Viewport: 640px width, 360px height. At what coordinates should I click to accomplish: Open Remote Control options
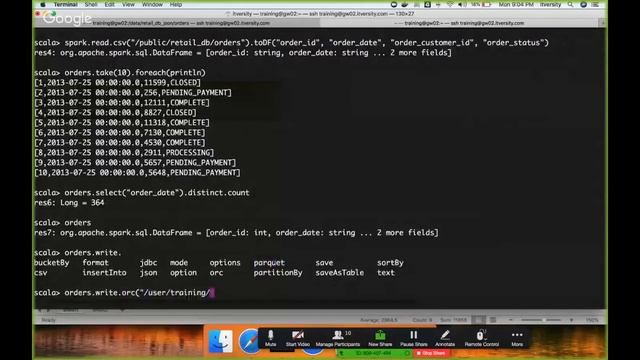(x=482, y=338)
